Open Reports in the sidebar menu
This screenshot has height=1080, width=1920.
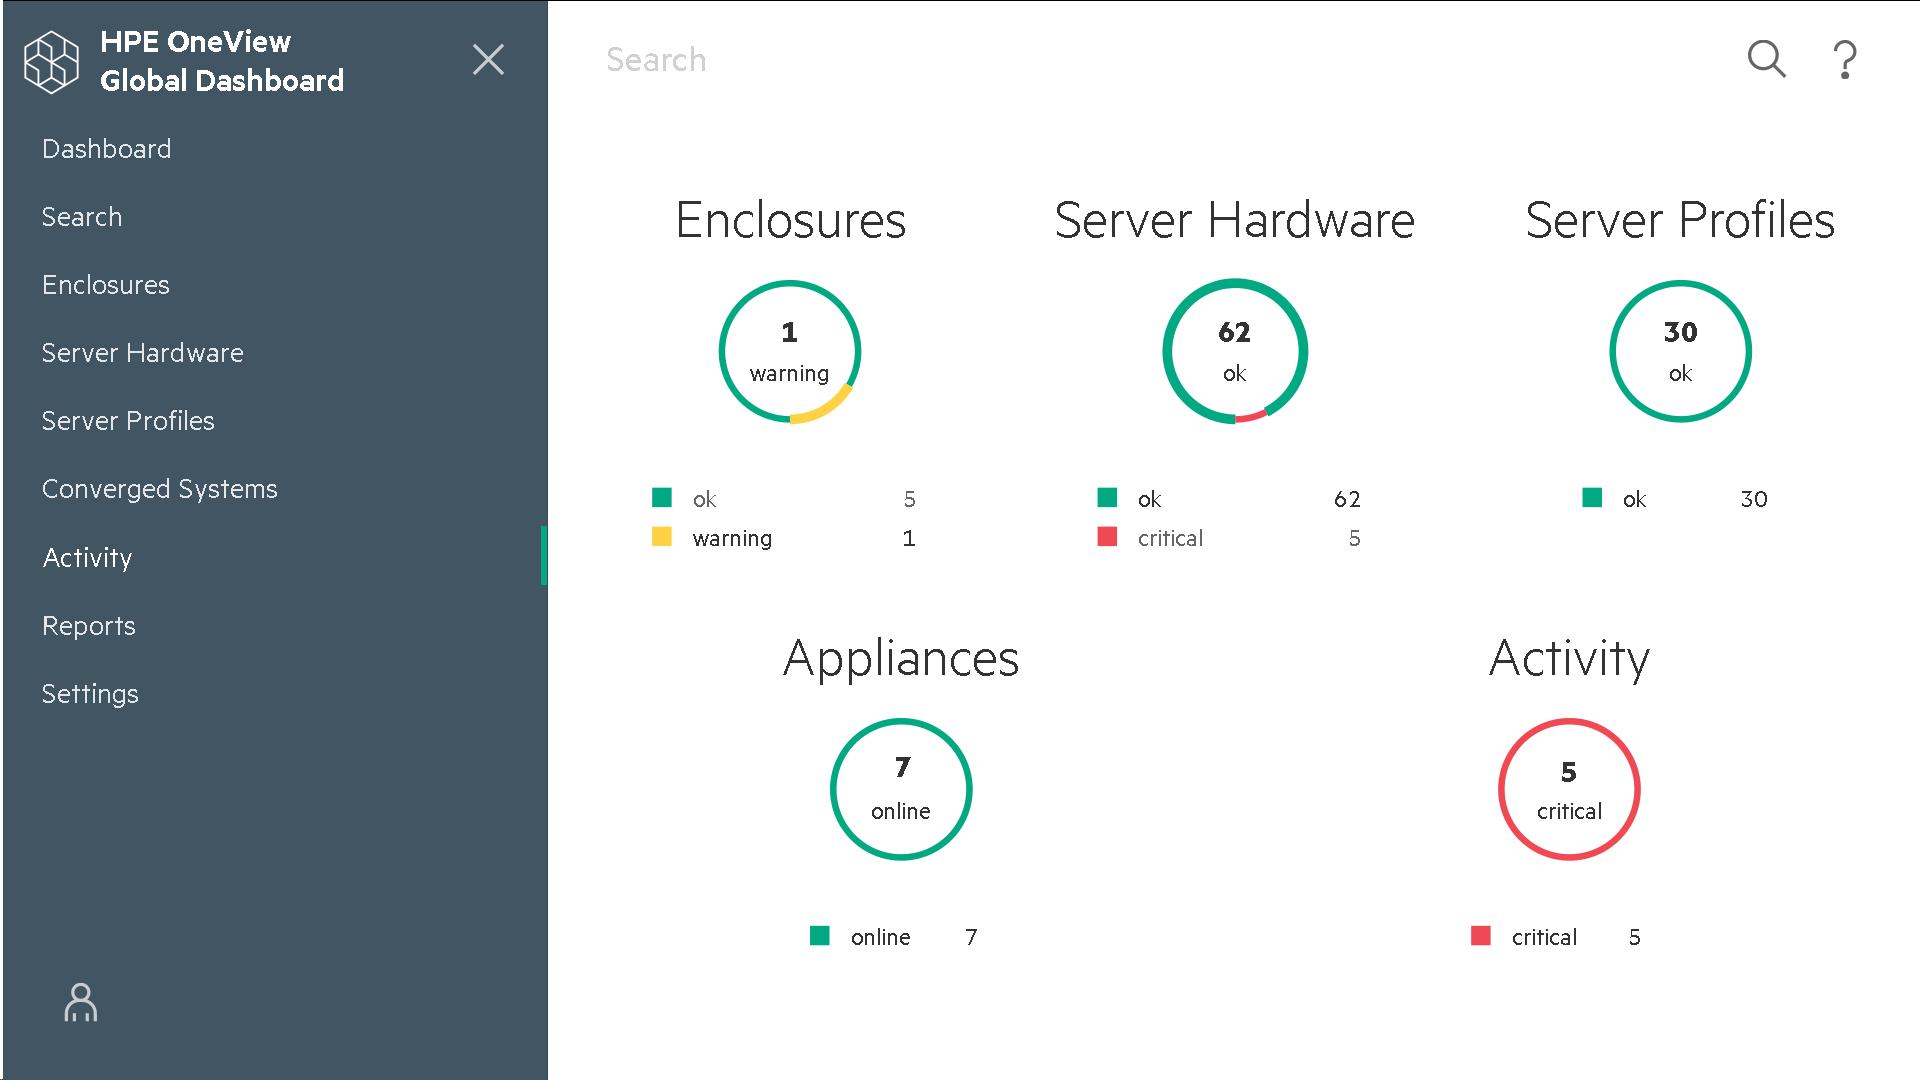pos(89,626)
